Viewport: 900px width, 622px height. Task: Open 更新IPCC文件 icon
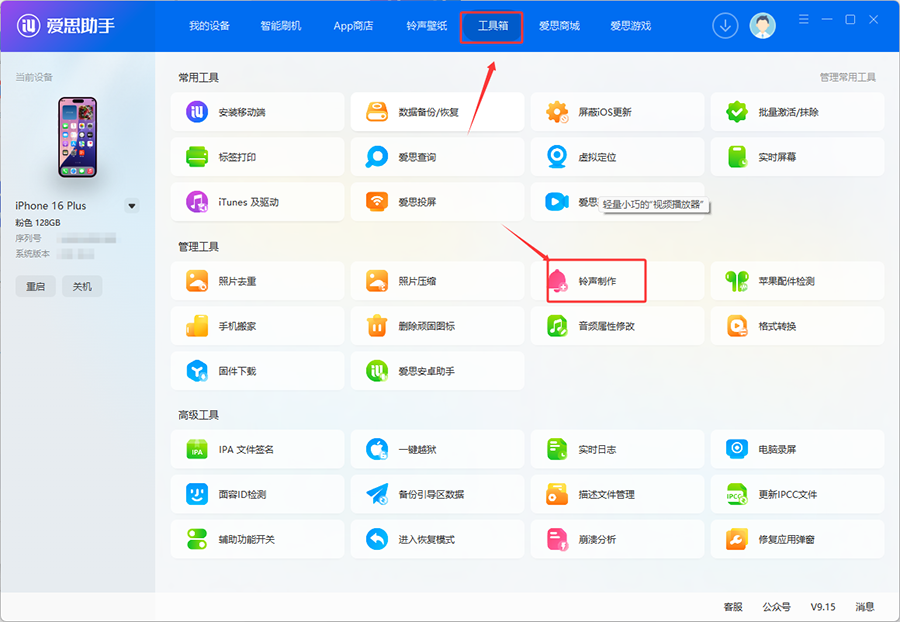pyautogui.click(x=737, y=494)
